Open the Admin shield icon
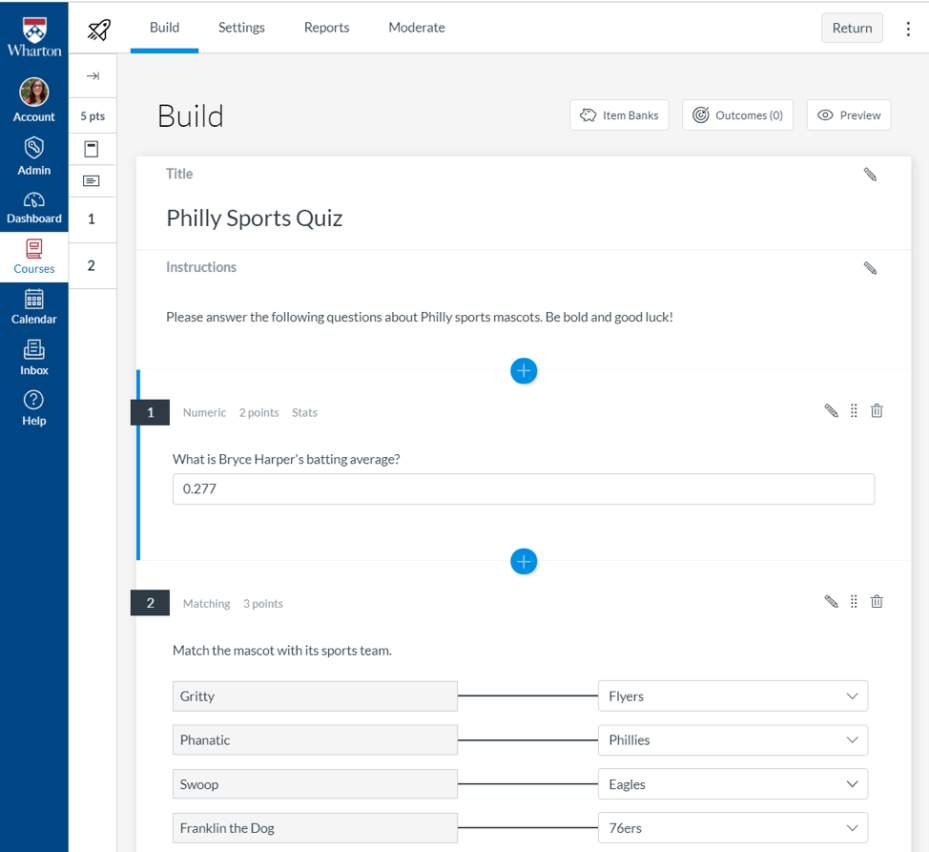Image resolution: width=929 pixels, height=852 pixels. click(34, 148)
